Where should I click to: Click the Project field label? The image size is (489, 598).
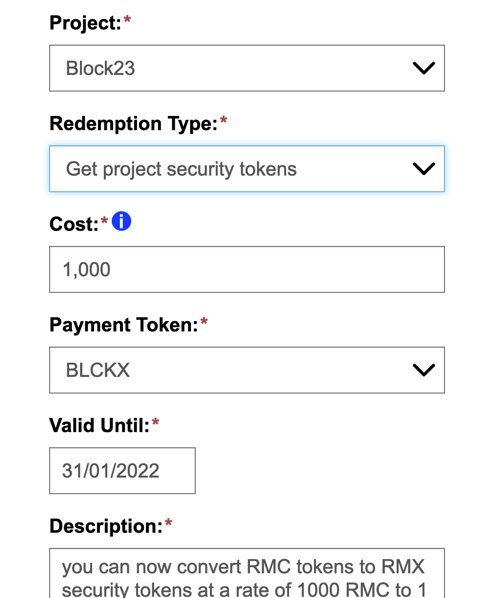click(x=85, y=23)
